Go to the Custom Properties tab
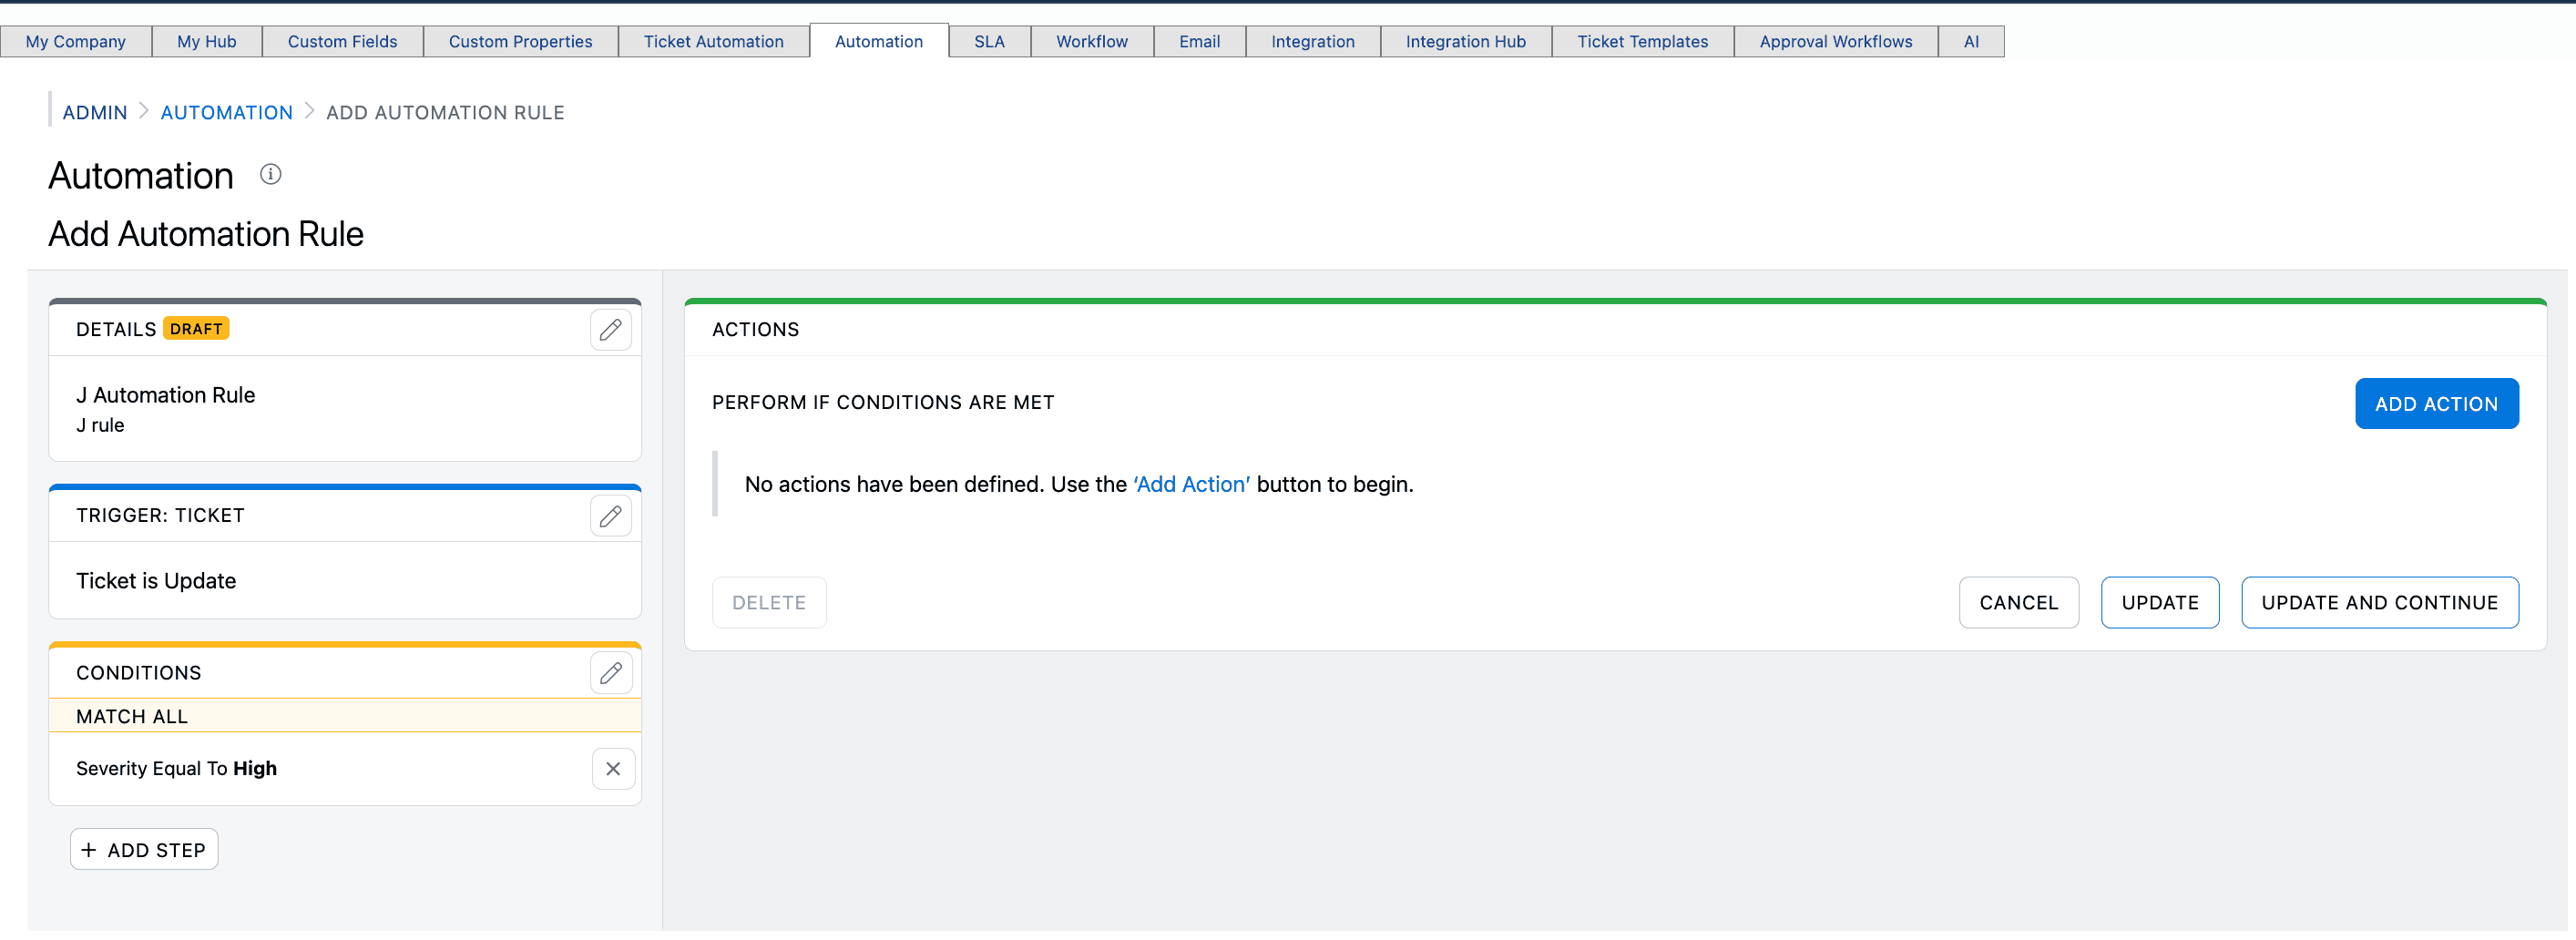The image size is (2576, 940). [x=520, y=42]
